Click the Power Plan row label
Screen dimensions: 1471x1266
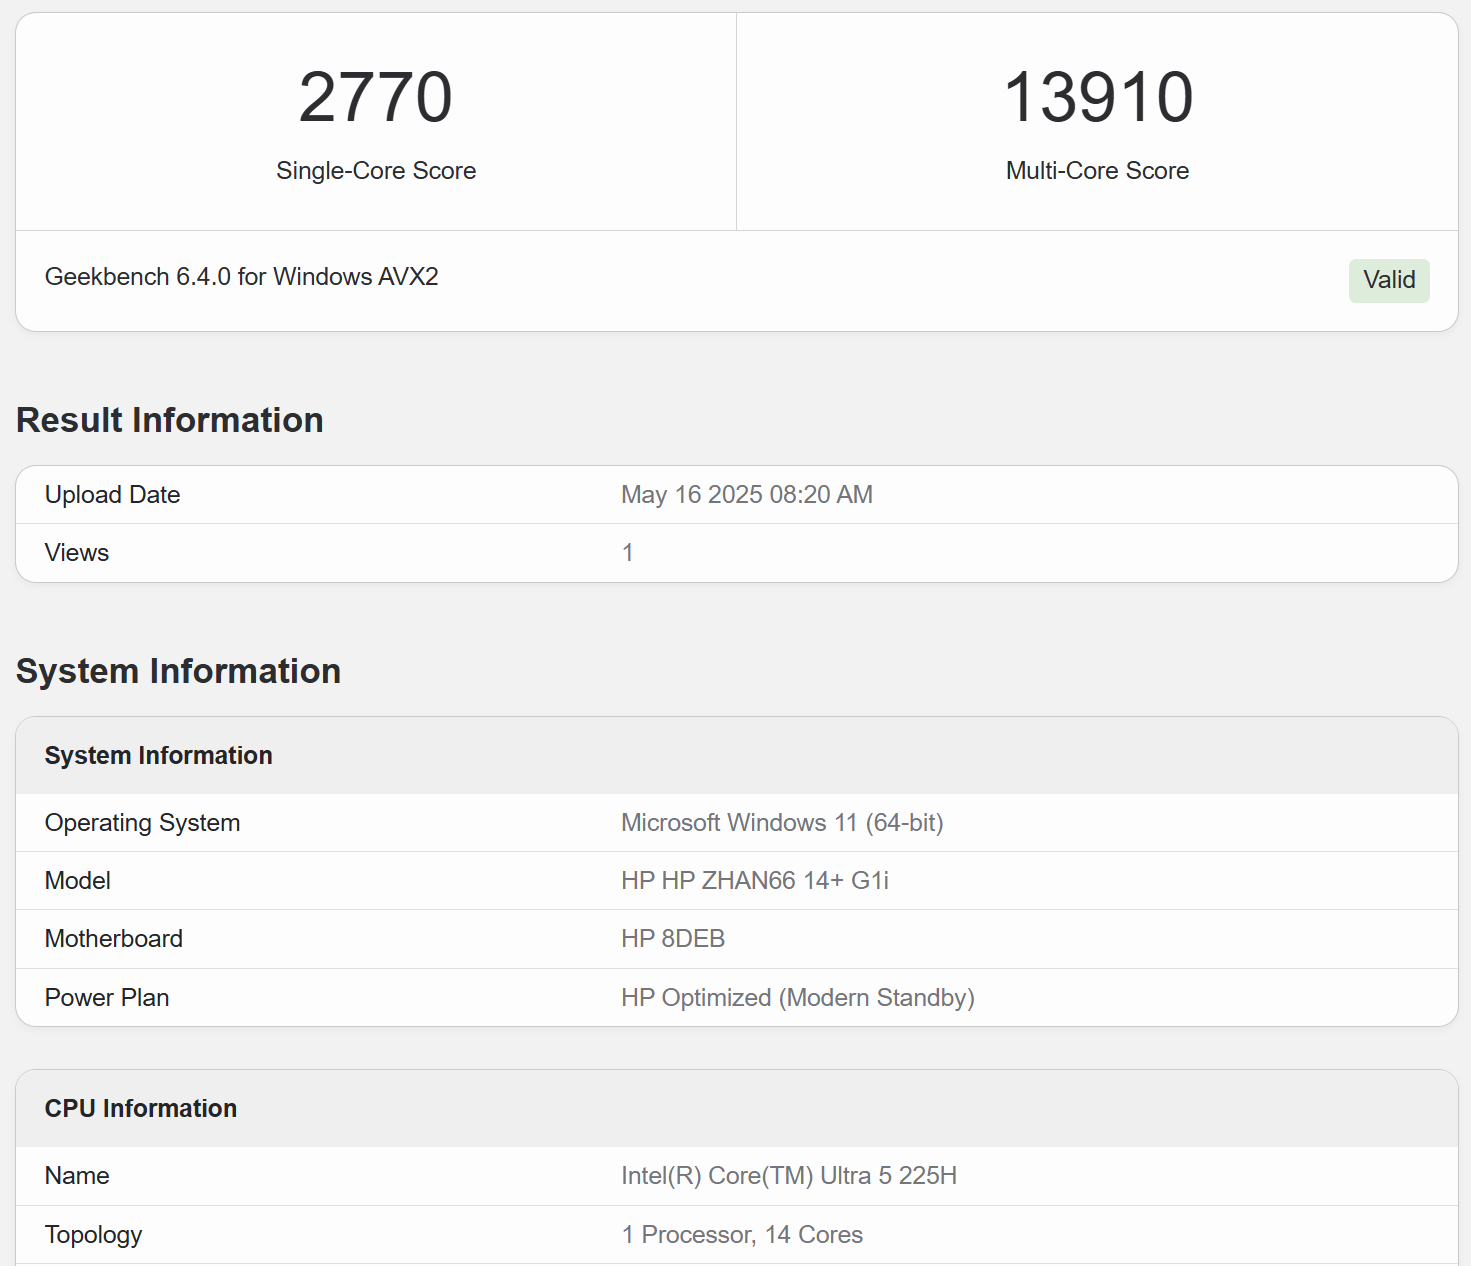[x=107, y=998]
